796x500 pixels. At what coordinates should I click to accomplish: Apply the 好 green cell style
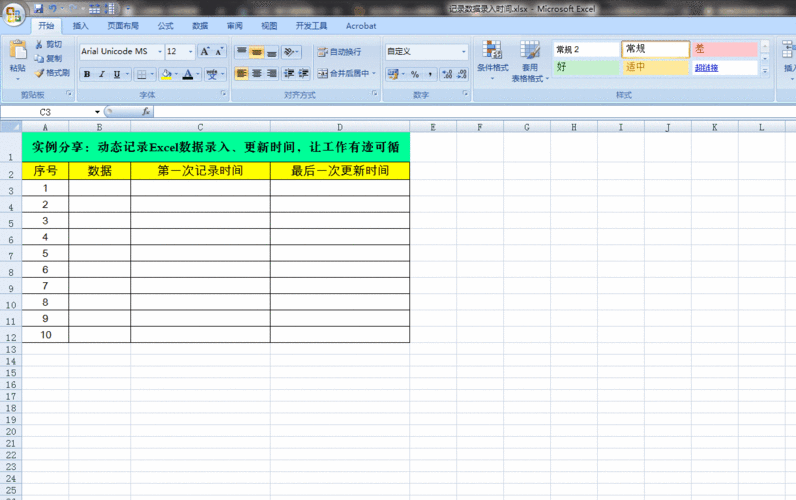pos(586,67)
